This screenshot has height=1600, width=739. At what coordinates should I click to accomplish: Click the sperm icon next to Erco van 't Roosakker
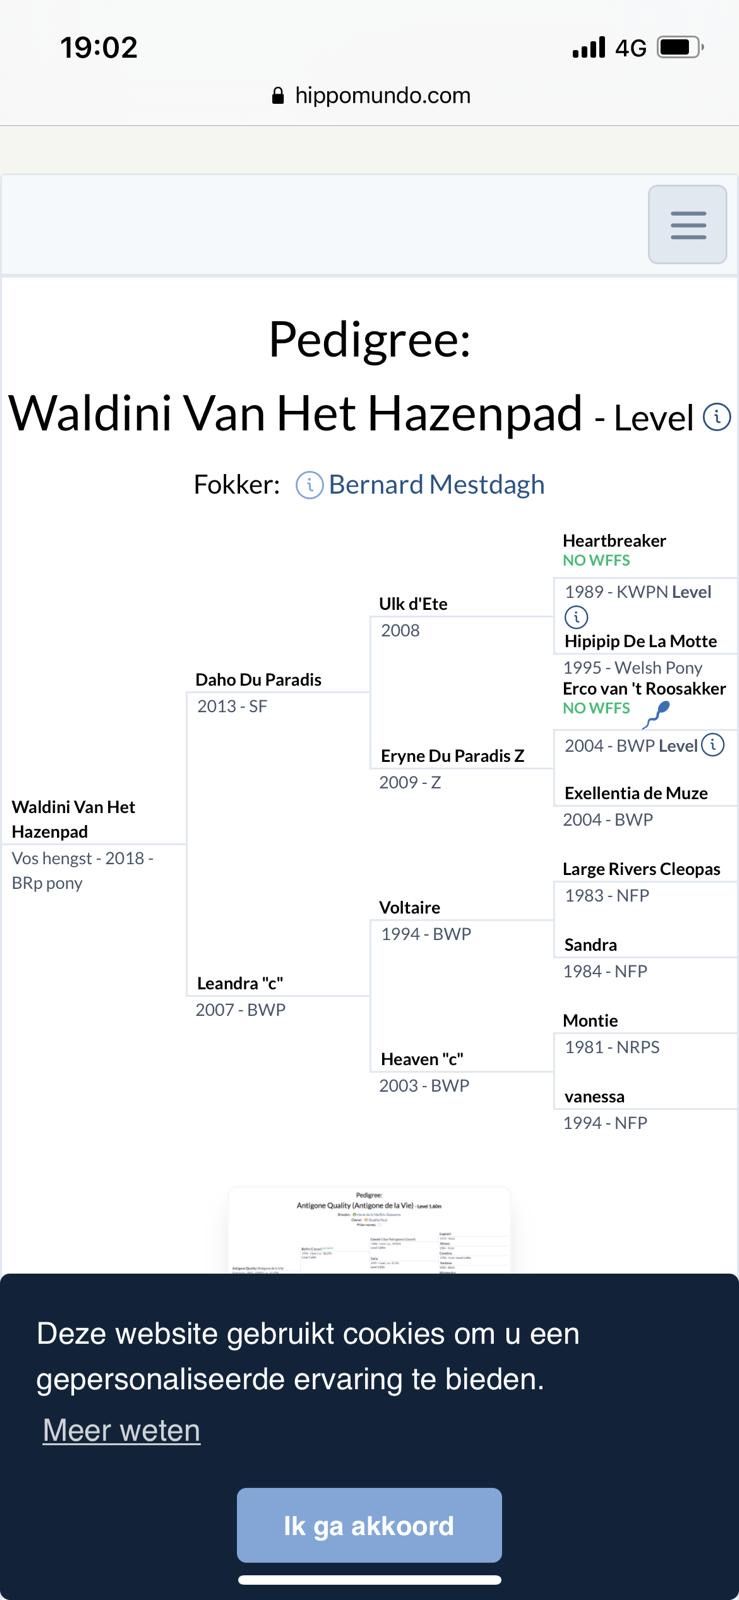click(x=656, y=713)
